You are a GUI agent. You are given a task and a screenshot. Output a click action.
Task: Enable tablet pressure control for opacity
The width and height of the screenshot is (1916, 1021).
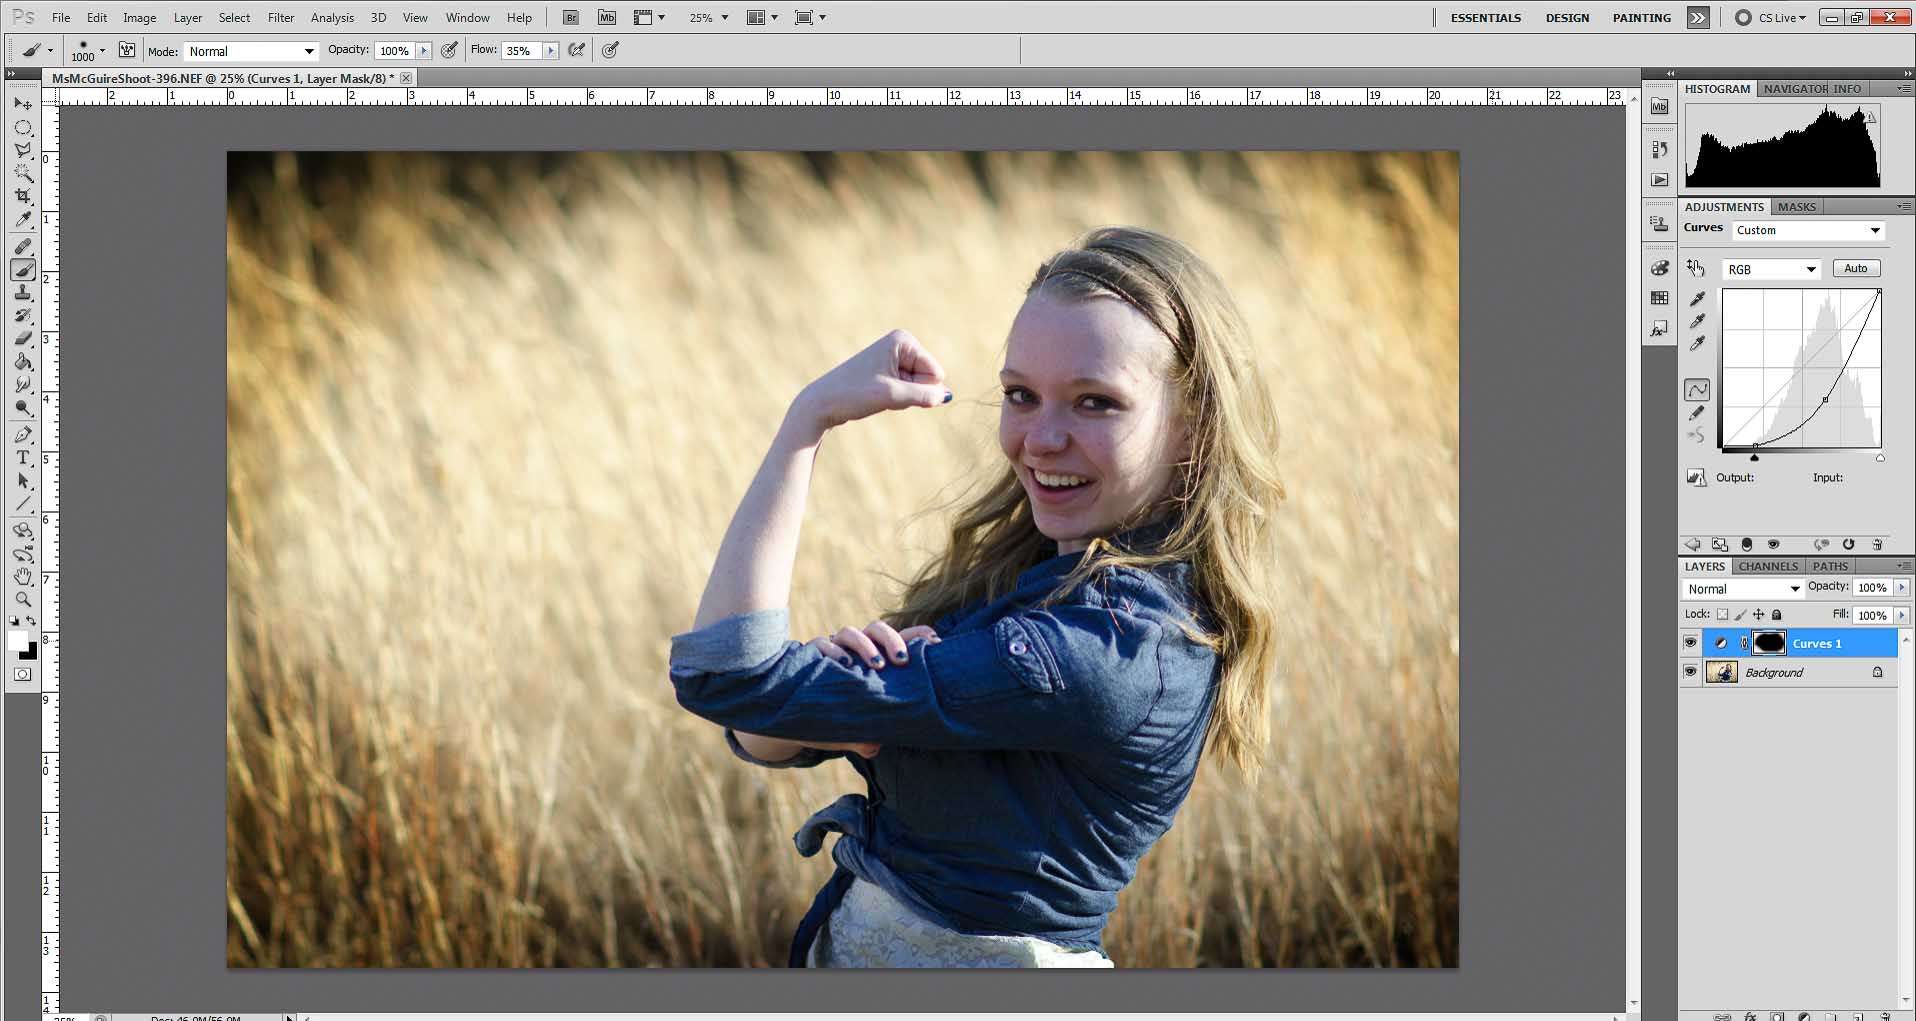click(450, 50)
